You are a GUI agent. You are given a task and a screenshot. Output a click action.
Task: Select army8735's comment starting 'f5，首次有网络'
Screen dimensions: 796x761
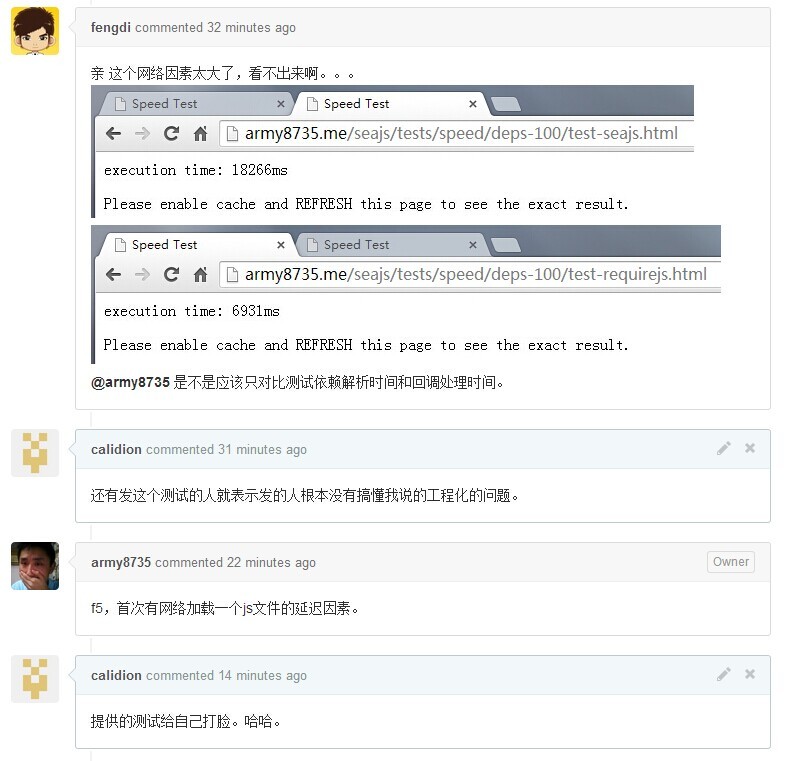point(225,608)
